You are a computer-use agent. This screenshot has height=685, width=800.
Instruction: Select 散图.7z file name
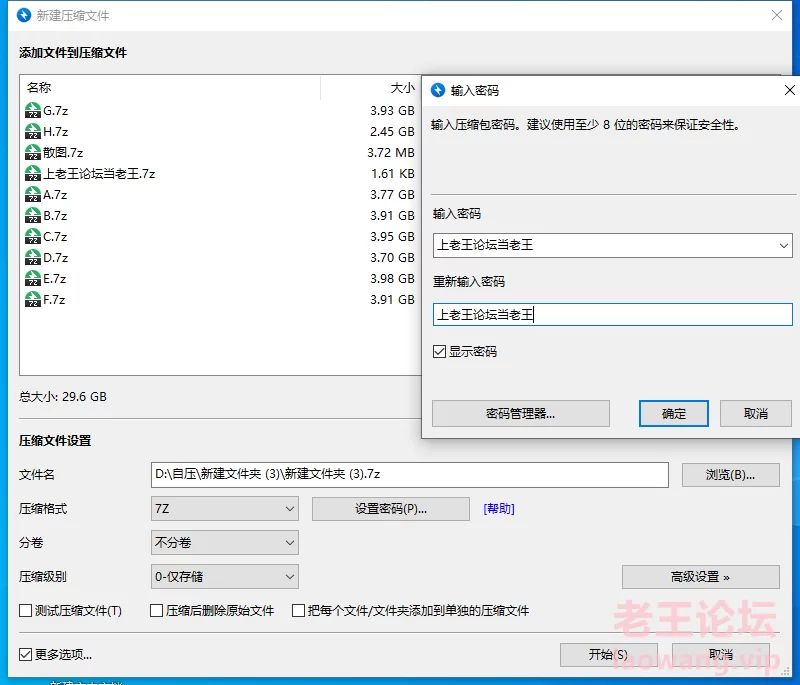(x=63, y=152)
